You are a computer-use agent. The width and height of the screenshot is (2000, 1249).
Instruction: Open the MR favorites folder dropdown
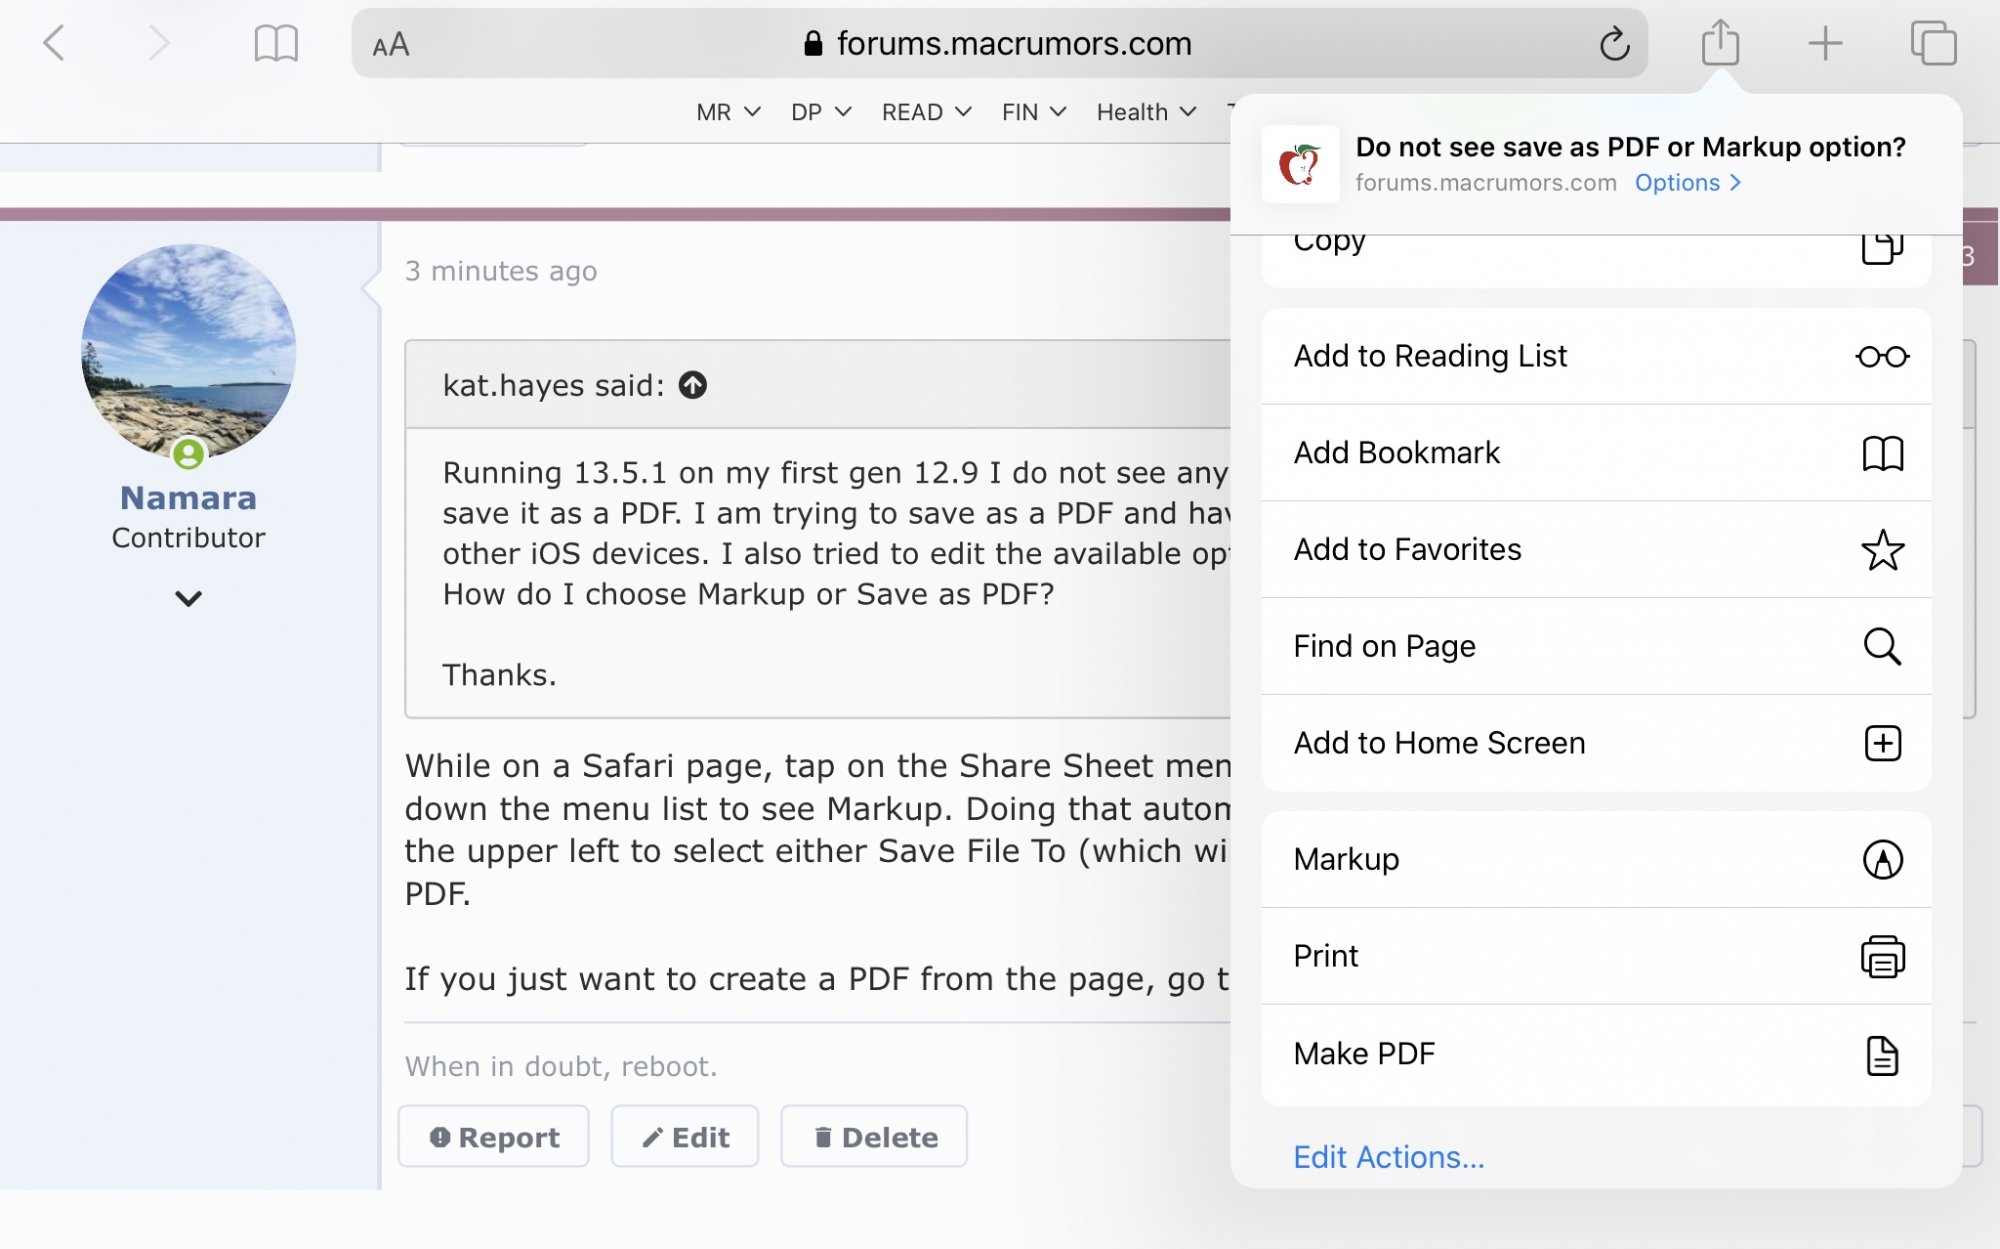pyautogui.click(x=728, y=112)
